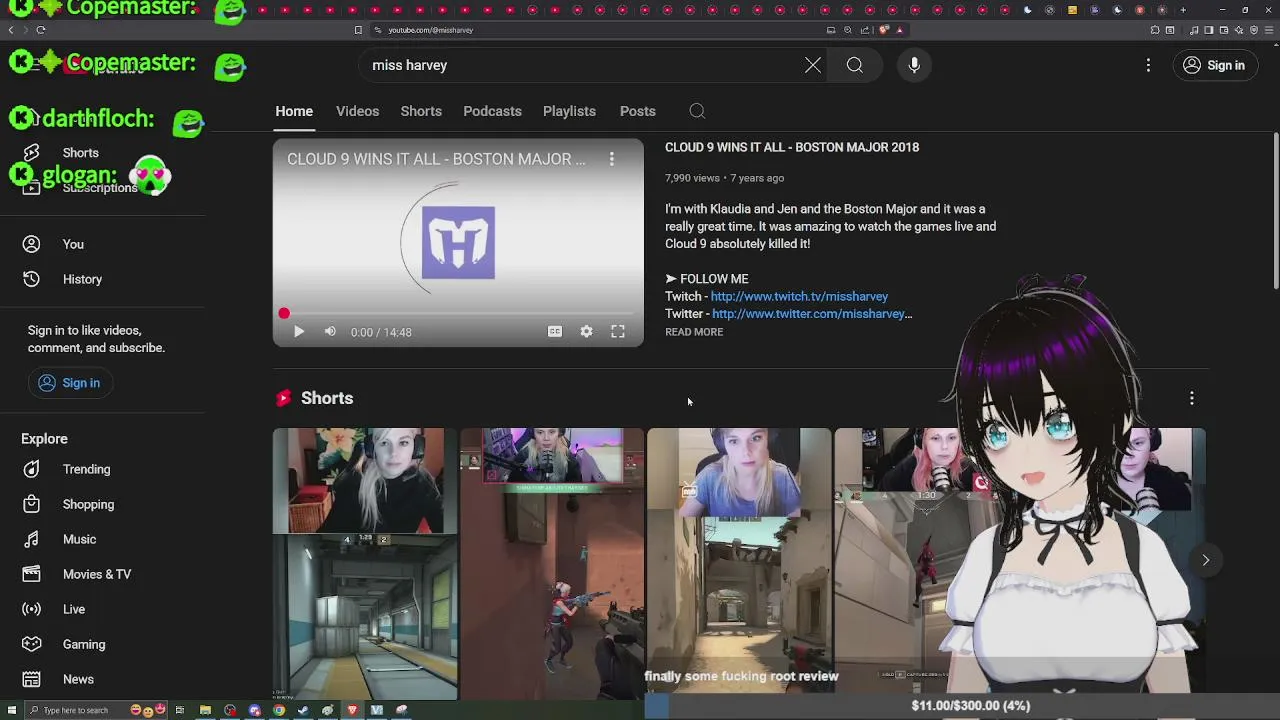The width and height of the screenshot is (1280, 720).
Task: Clear the YouTube search box with the X
Action: [x=813, y=65]
